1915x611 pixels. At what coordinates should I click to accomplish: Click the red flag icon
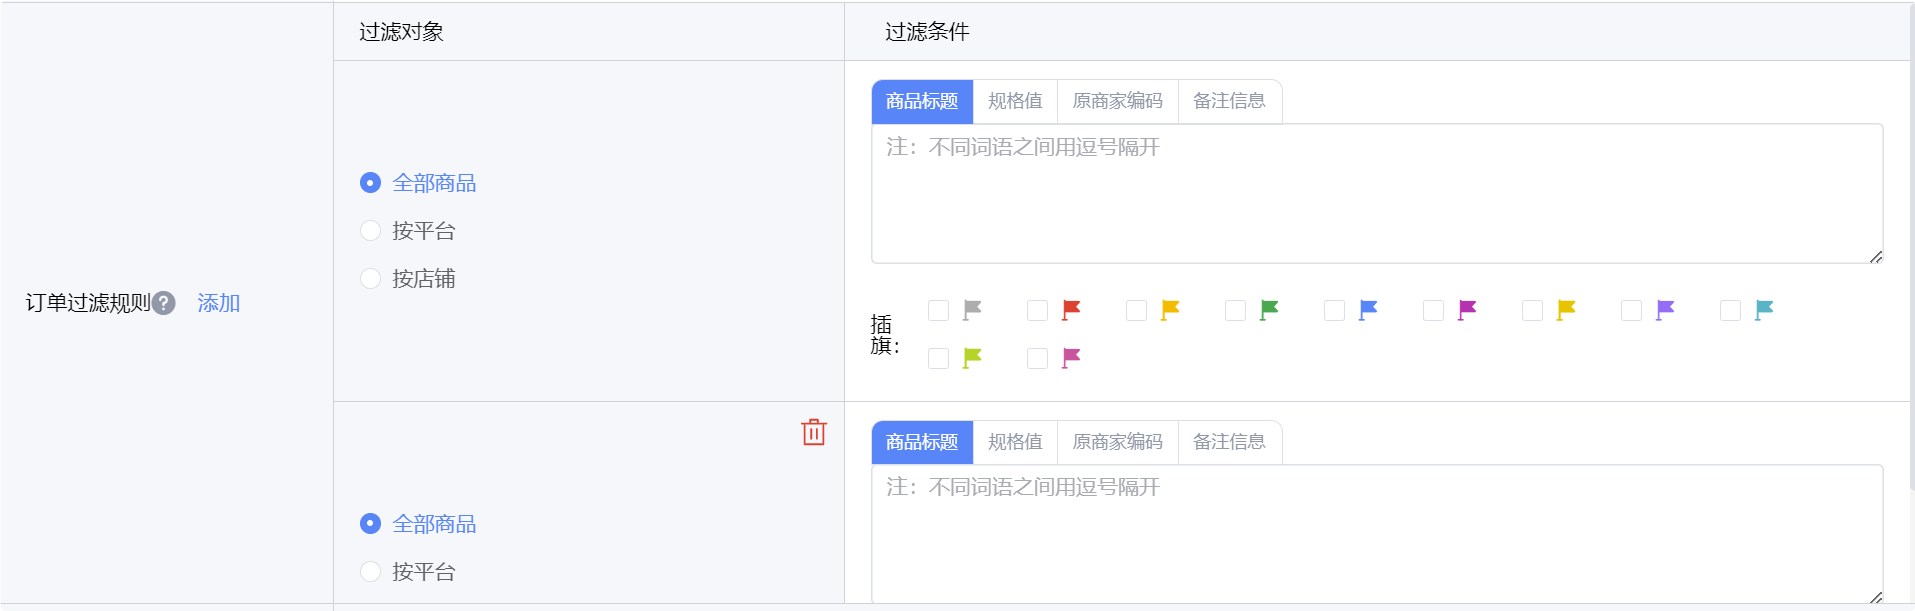click(1071, 310)
